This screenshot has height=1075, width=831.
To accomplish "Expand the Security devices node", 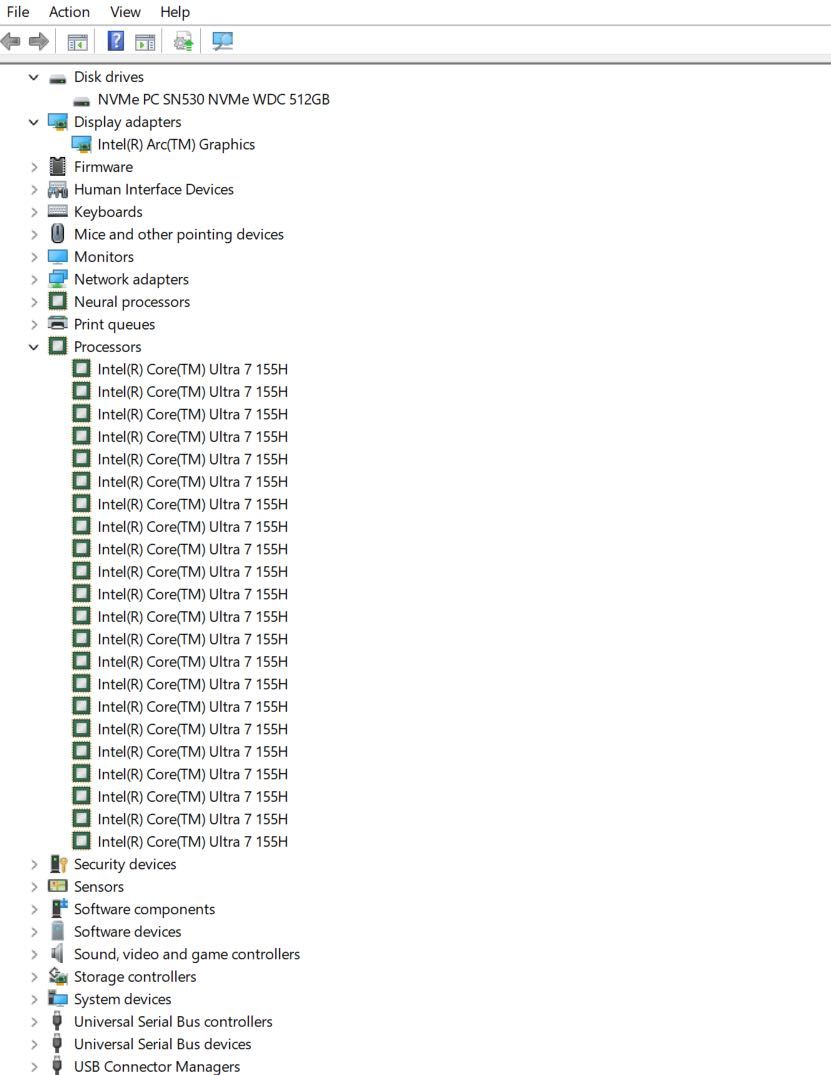I will click(x=34, y=865).
